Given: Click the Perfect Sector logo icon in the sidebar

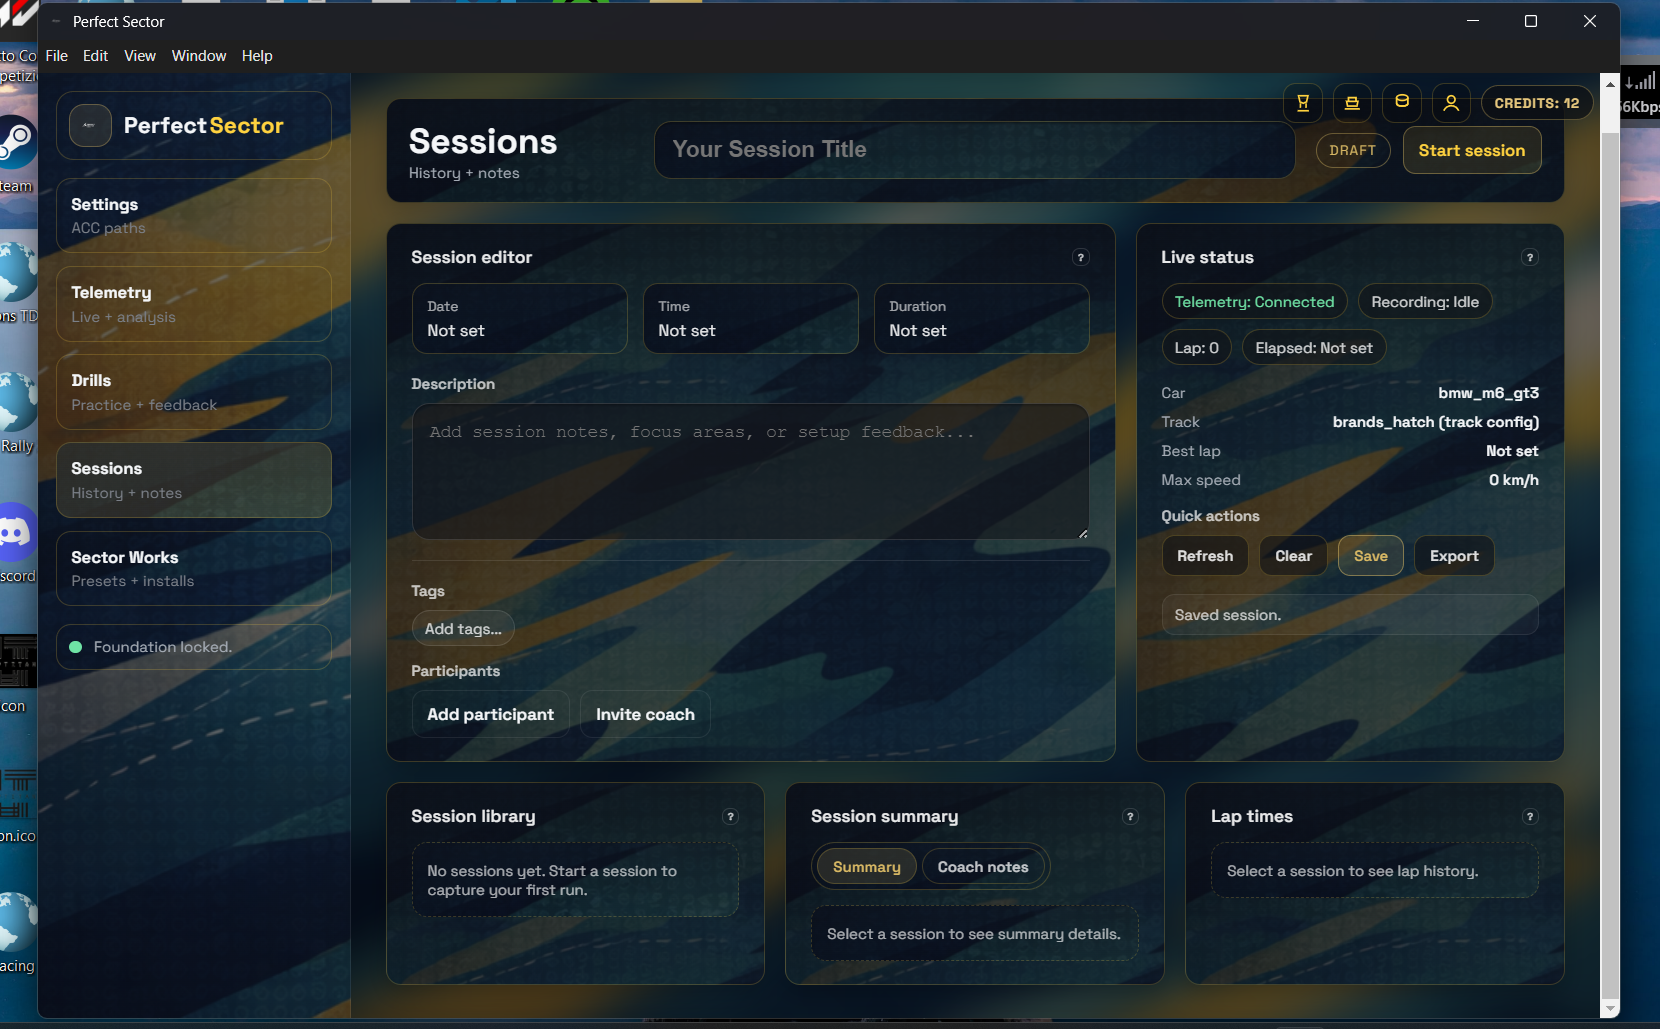Looking at the screenshot, I should 90,126.
